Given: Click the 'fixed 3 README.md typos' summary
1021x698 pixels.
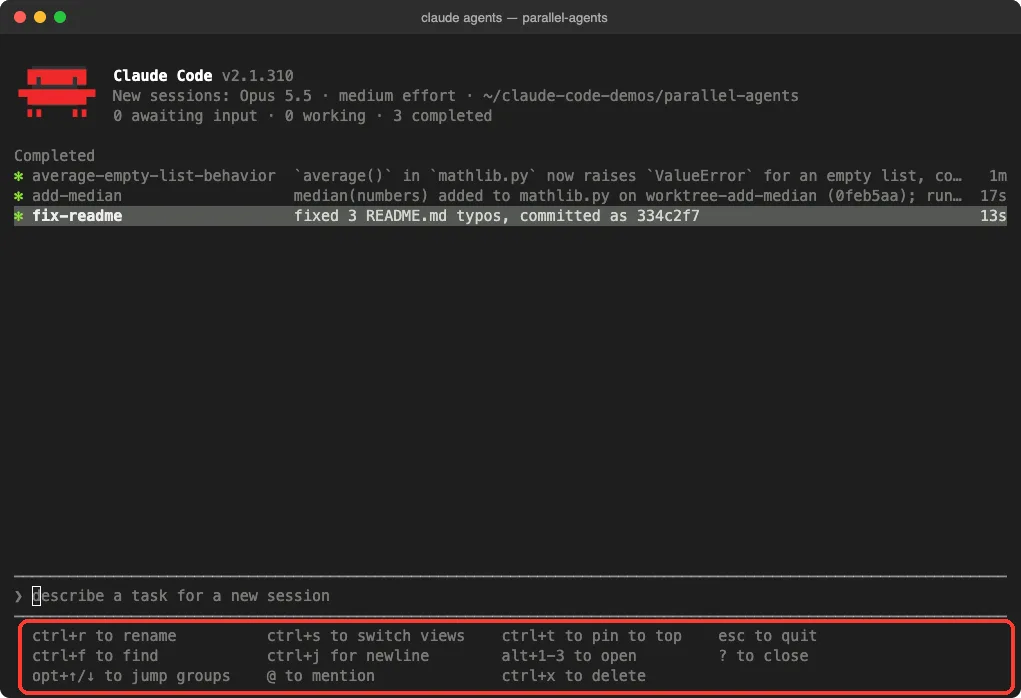Looking at the screenshot, I should pyautogui.click(x=497, y=216).
